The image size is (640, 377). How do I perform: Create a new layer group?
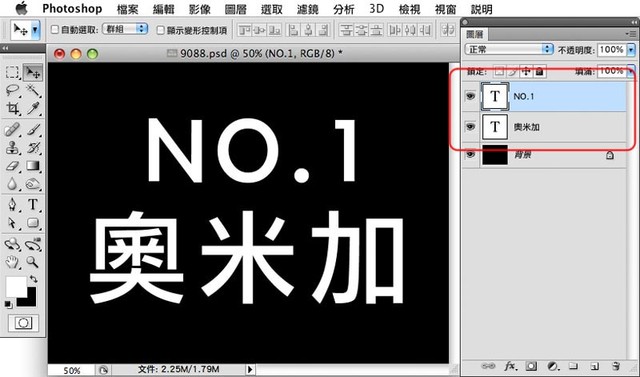coord(574,366)
